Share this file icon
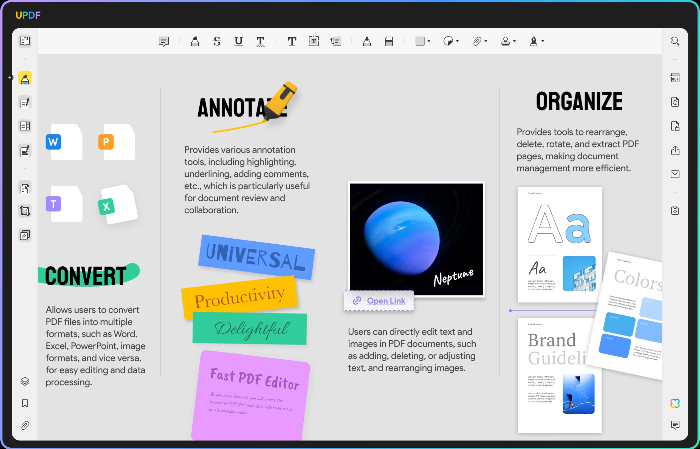The width and height of the screenshot is (700, 449). click(x=675, y=150)
